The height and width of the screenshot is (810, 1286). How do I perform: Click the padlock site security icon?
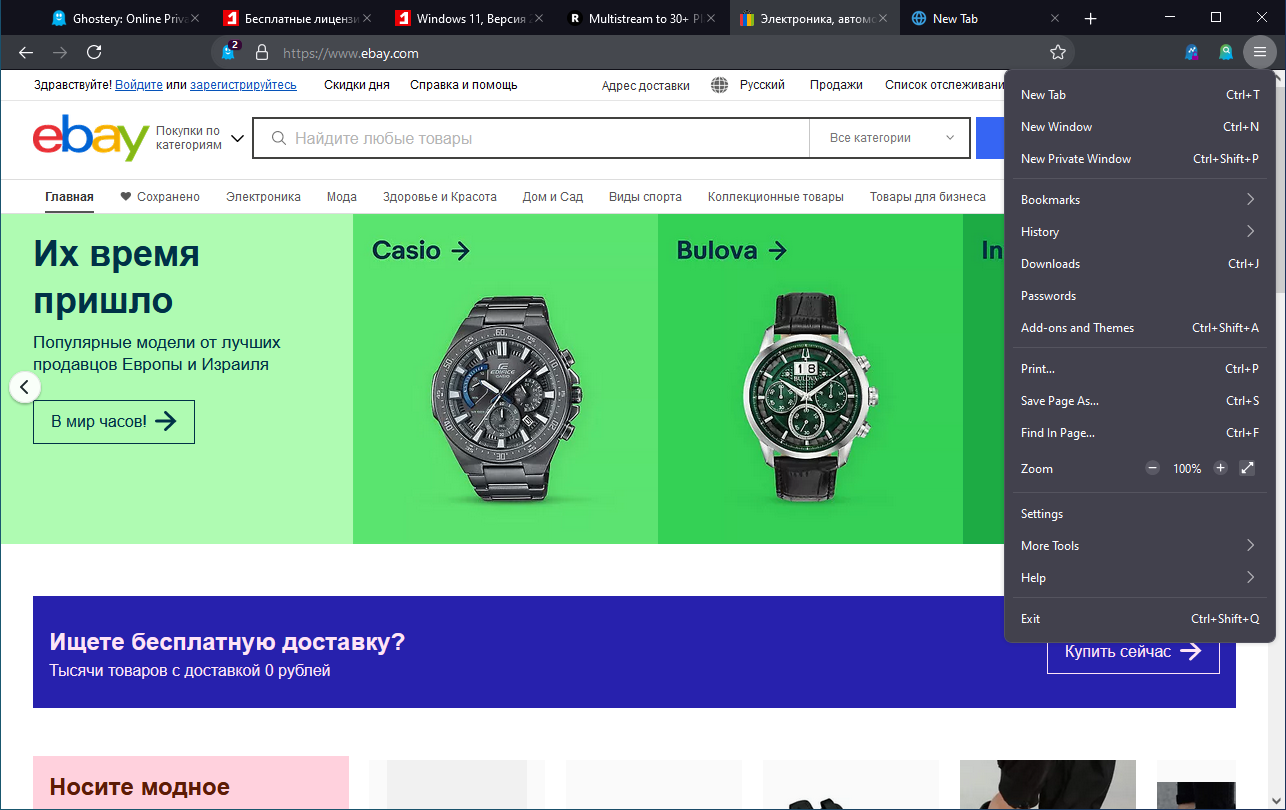point(262,52)
